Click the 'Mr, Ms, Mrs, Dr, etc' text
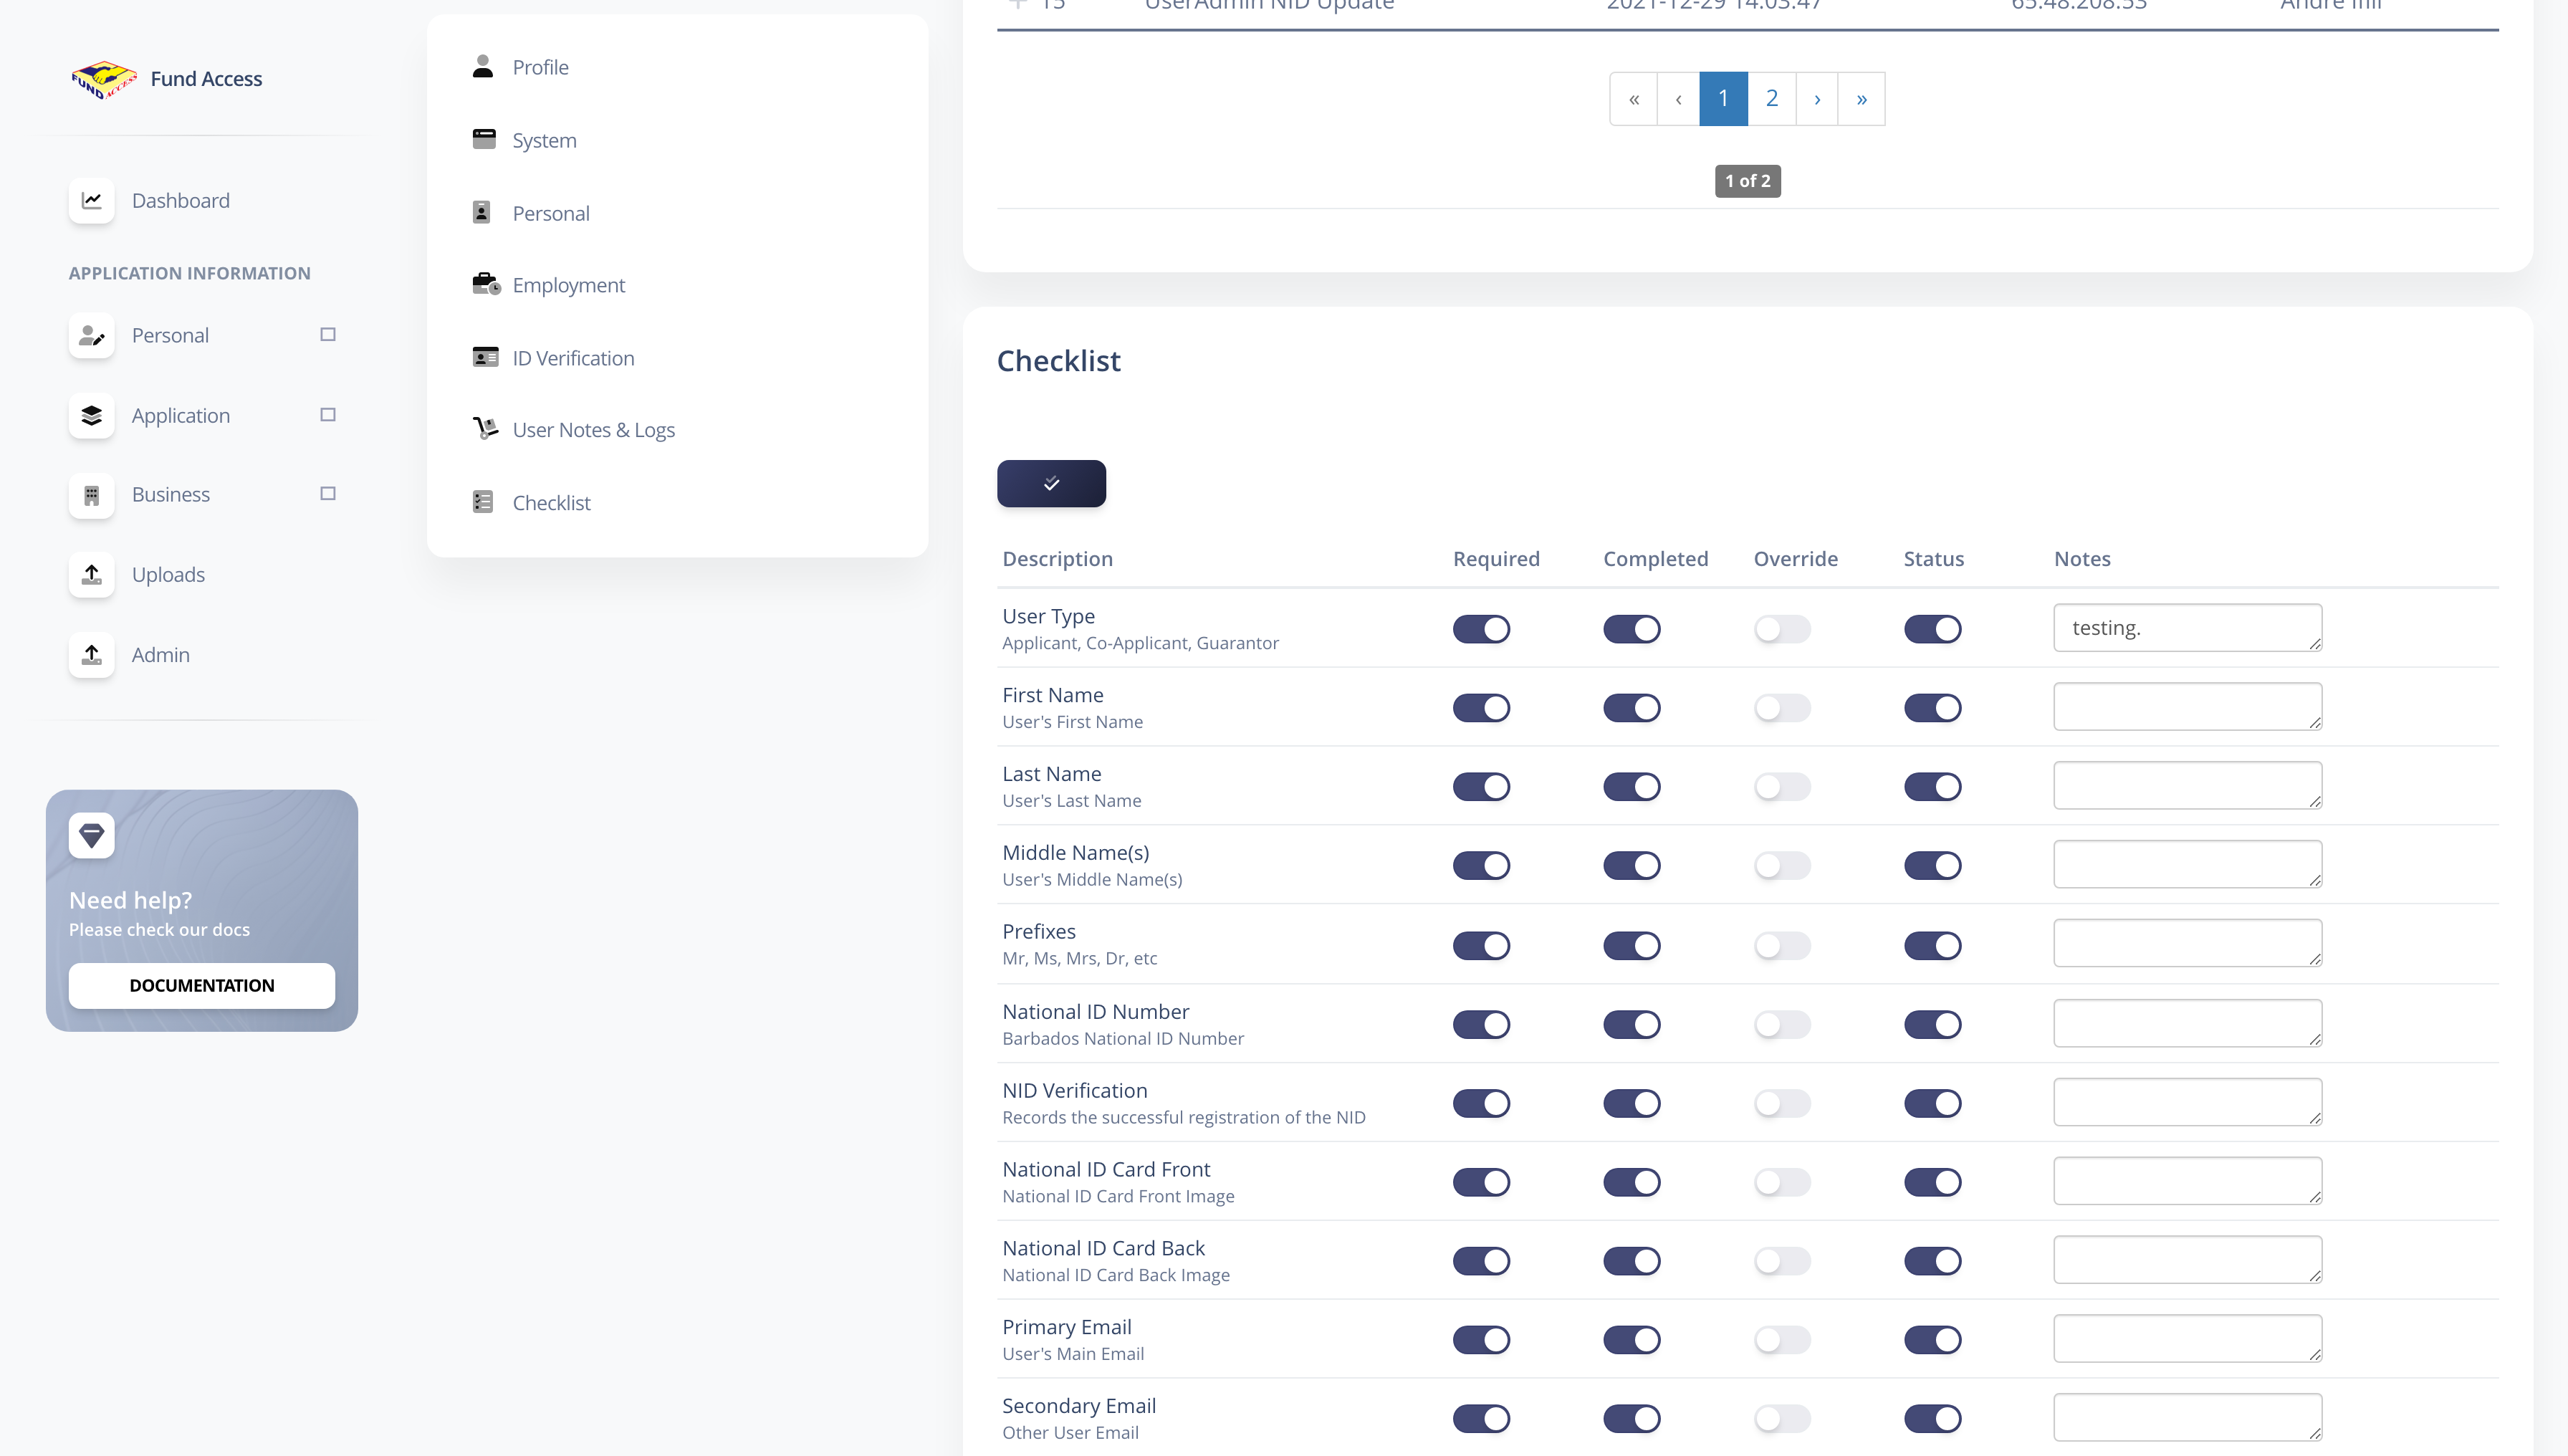 click(1079, 959)
